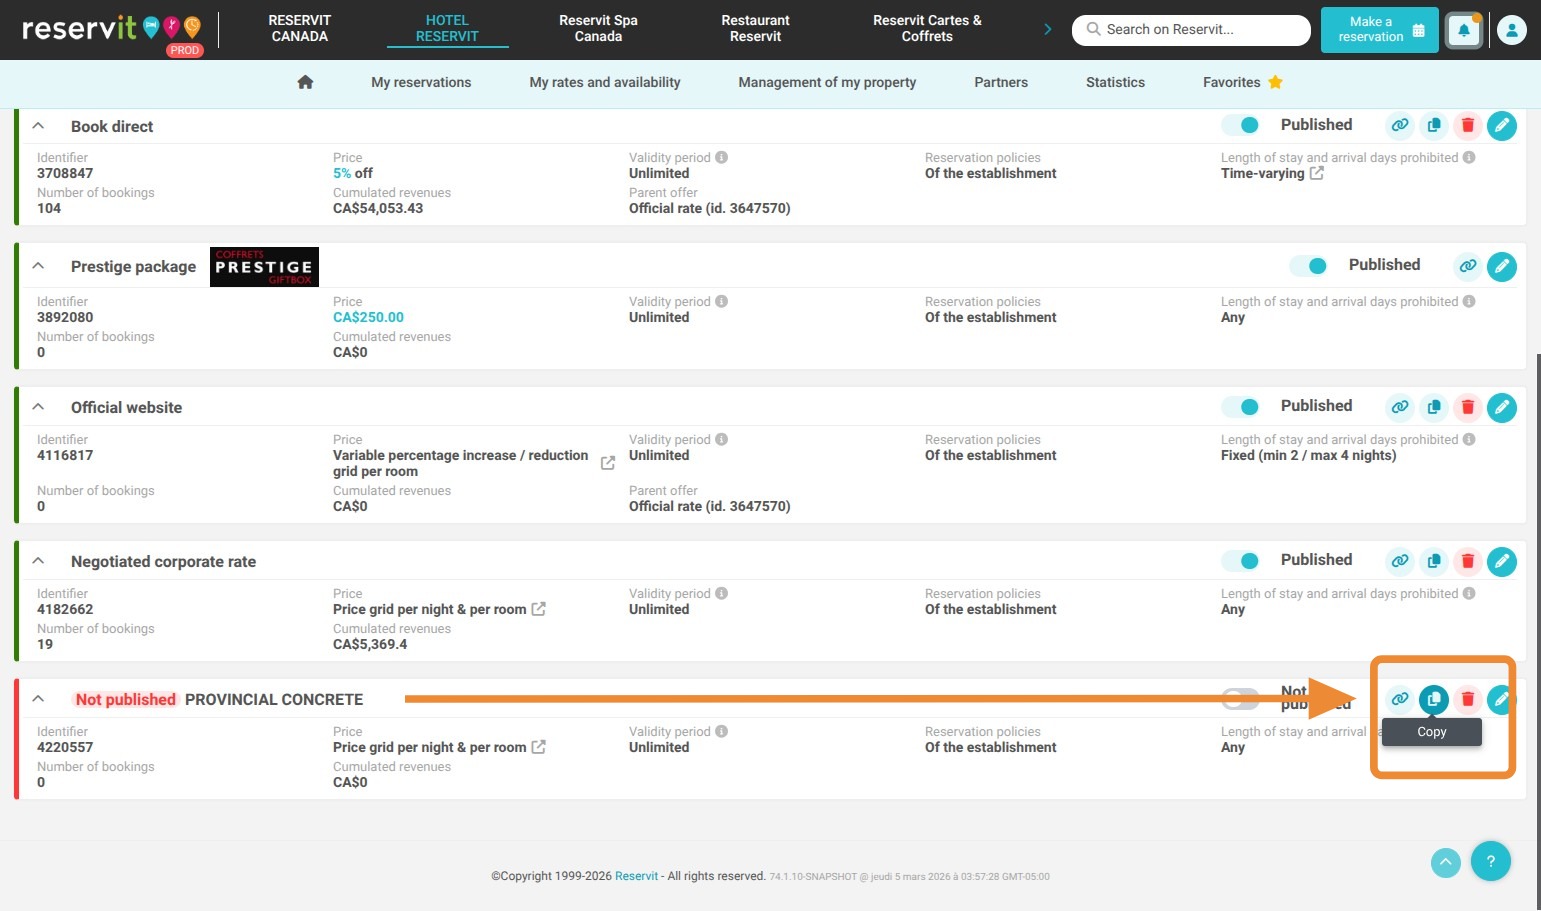Edit the Official website rate
Viewport: 1541px width, 911px height.
coord(1501,407)
